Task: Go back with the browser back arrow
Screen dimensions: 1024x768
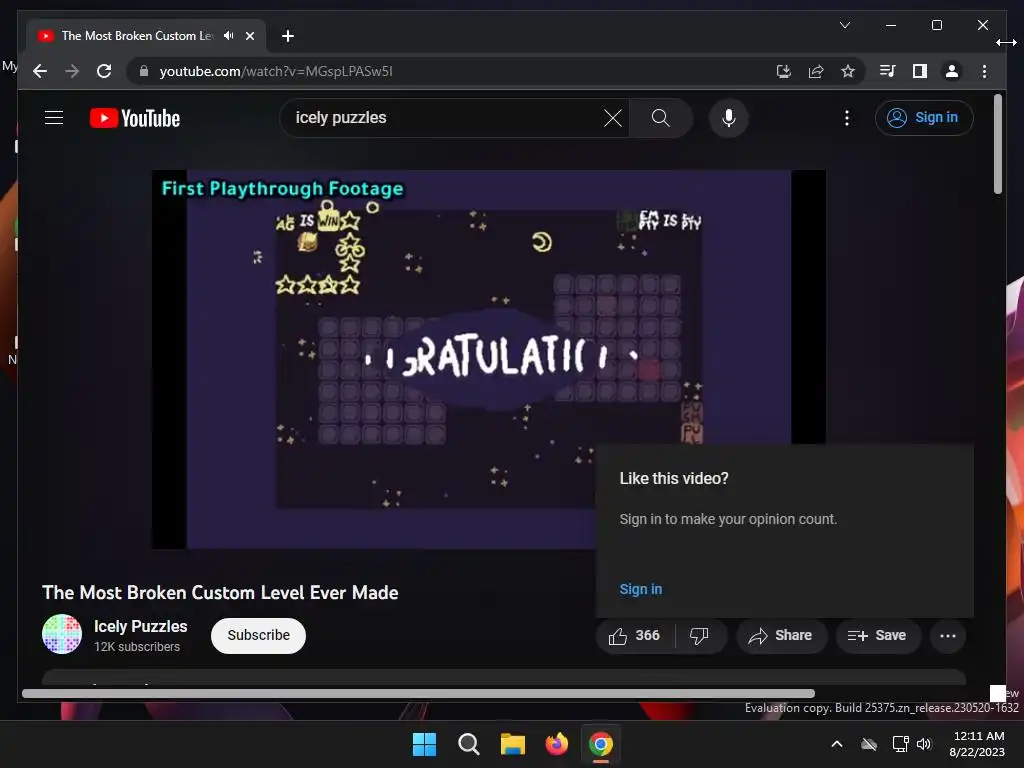Action: tap(40, 71)
